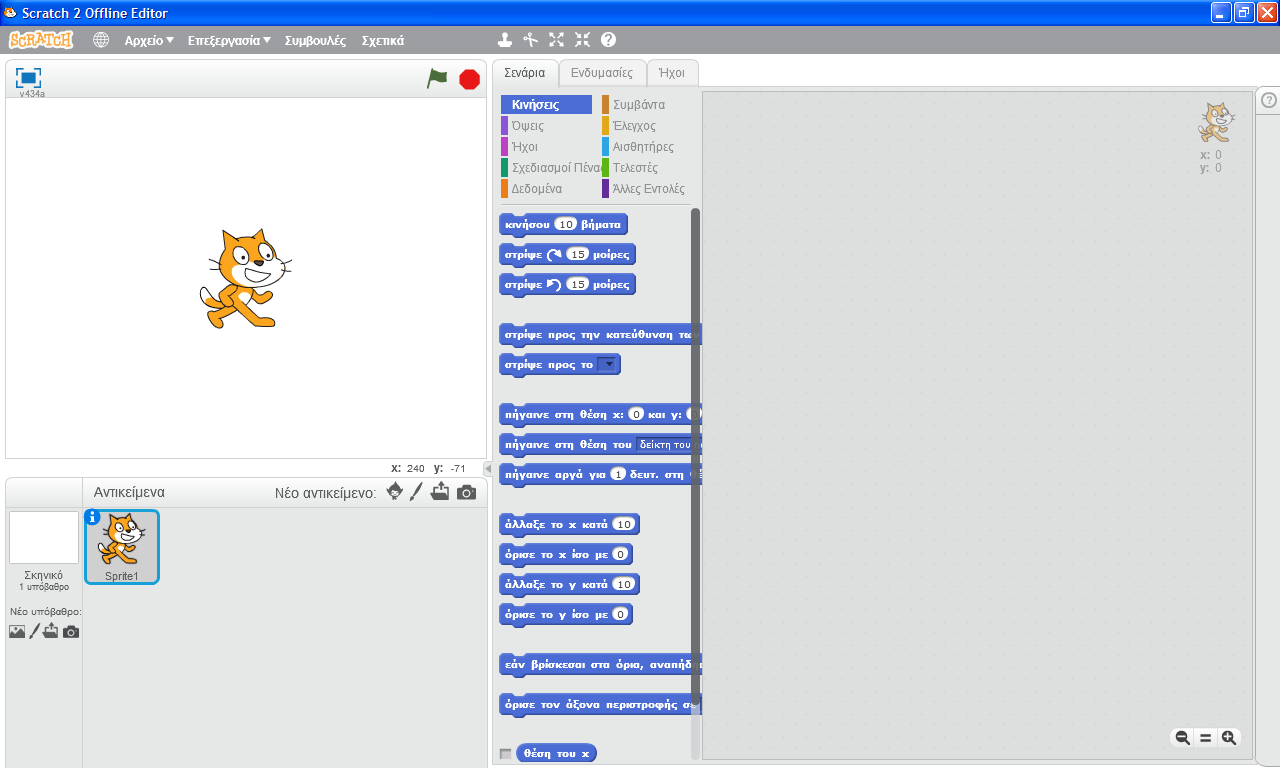Open the help panel on right edge

[1268, 100]
